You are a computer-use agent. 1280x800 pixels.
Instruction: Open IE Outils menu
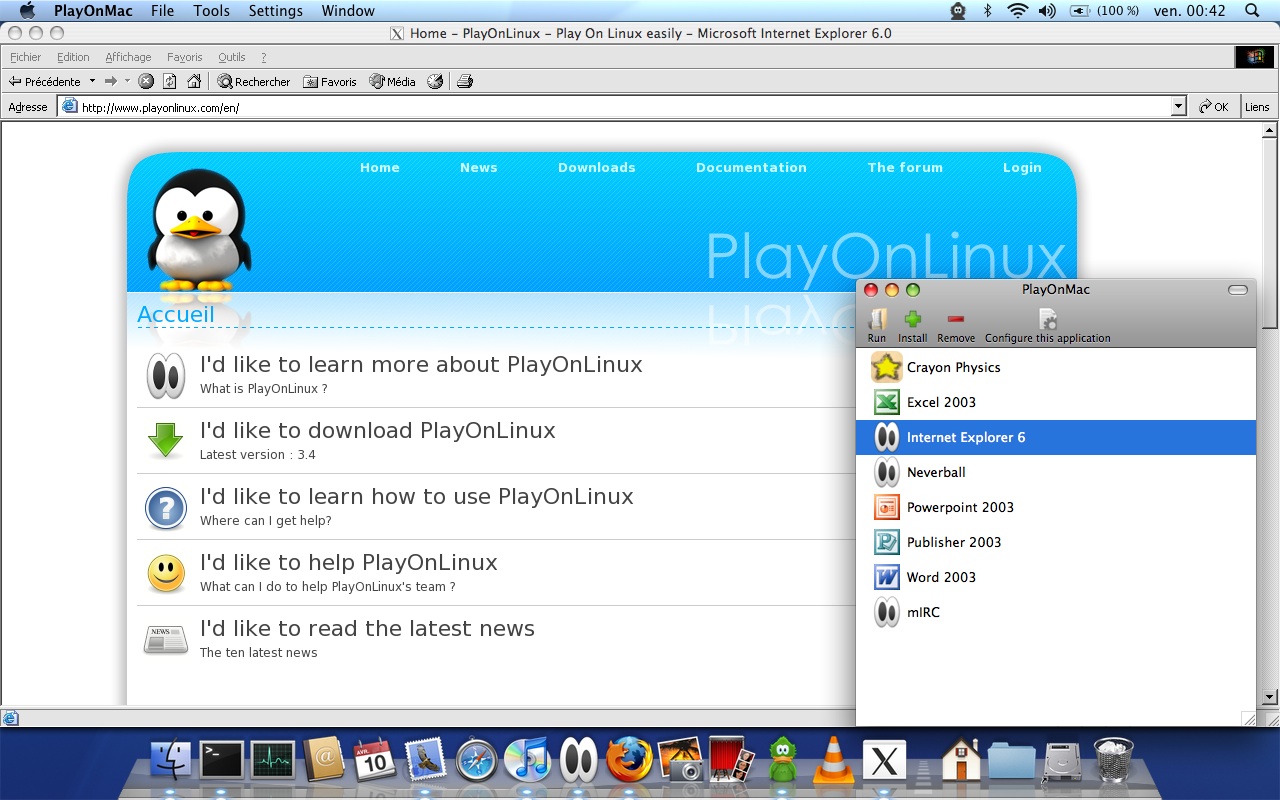point(232,57)
